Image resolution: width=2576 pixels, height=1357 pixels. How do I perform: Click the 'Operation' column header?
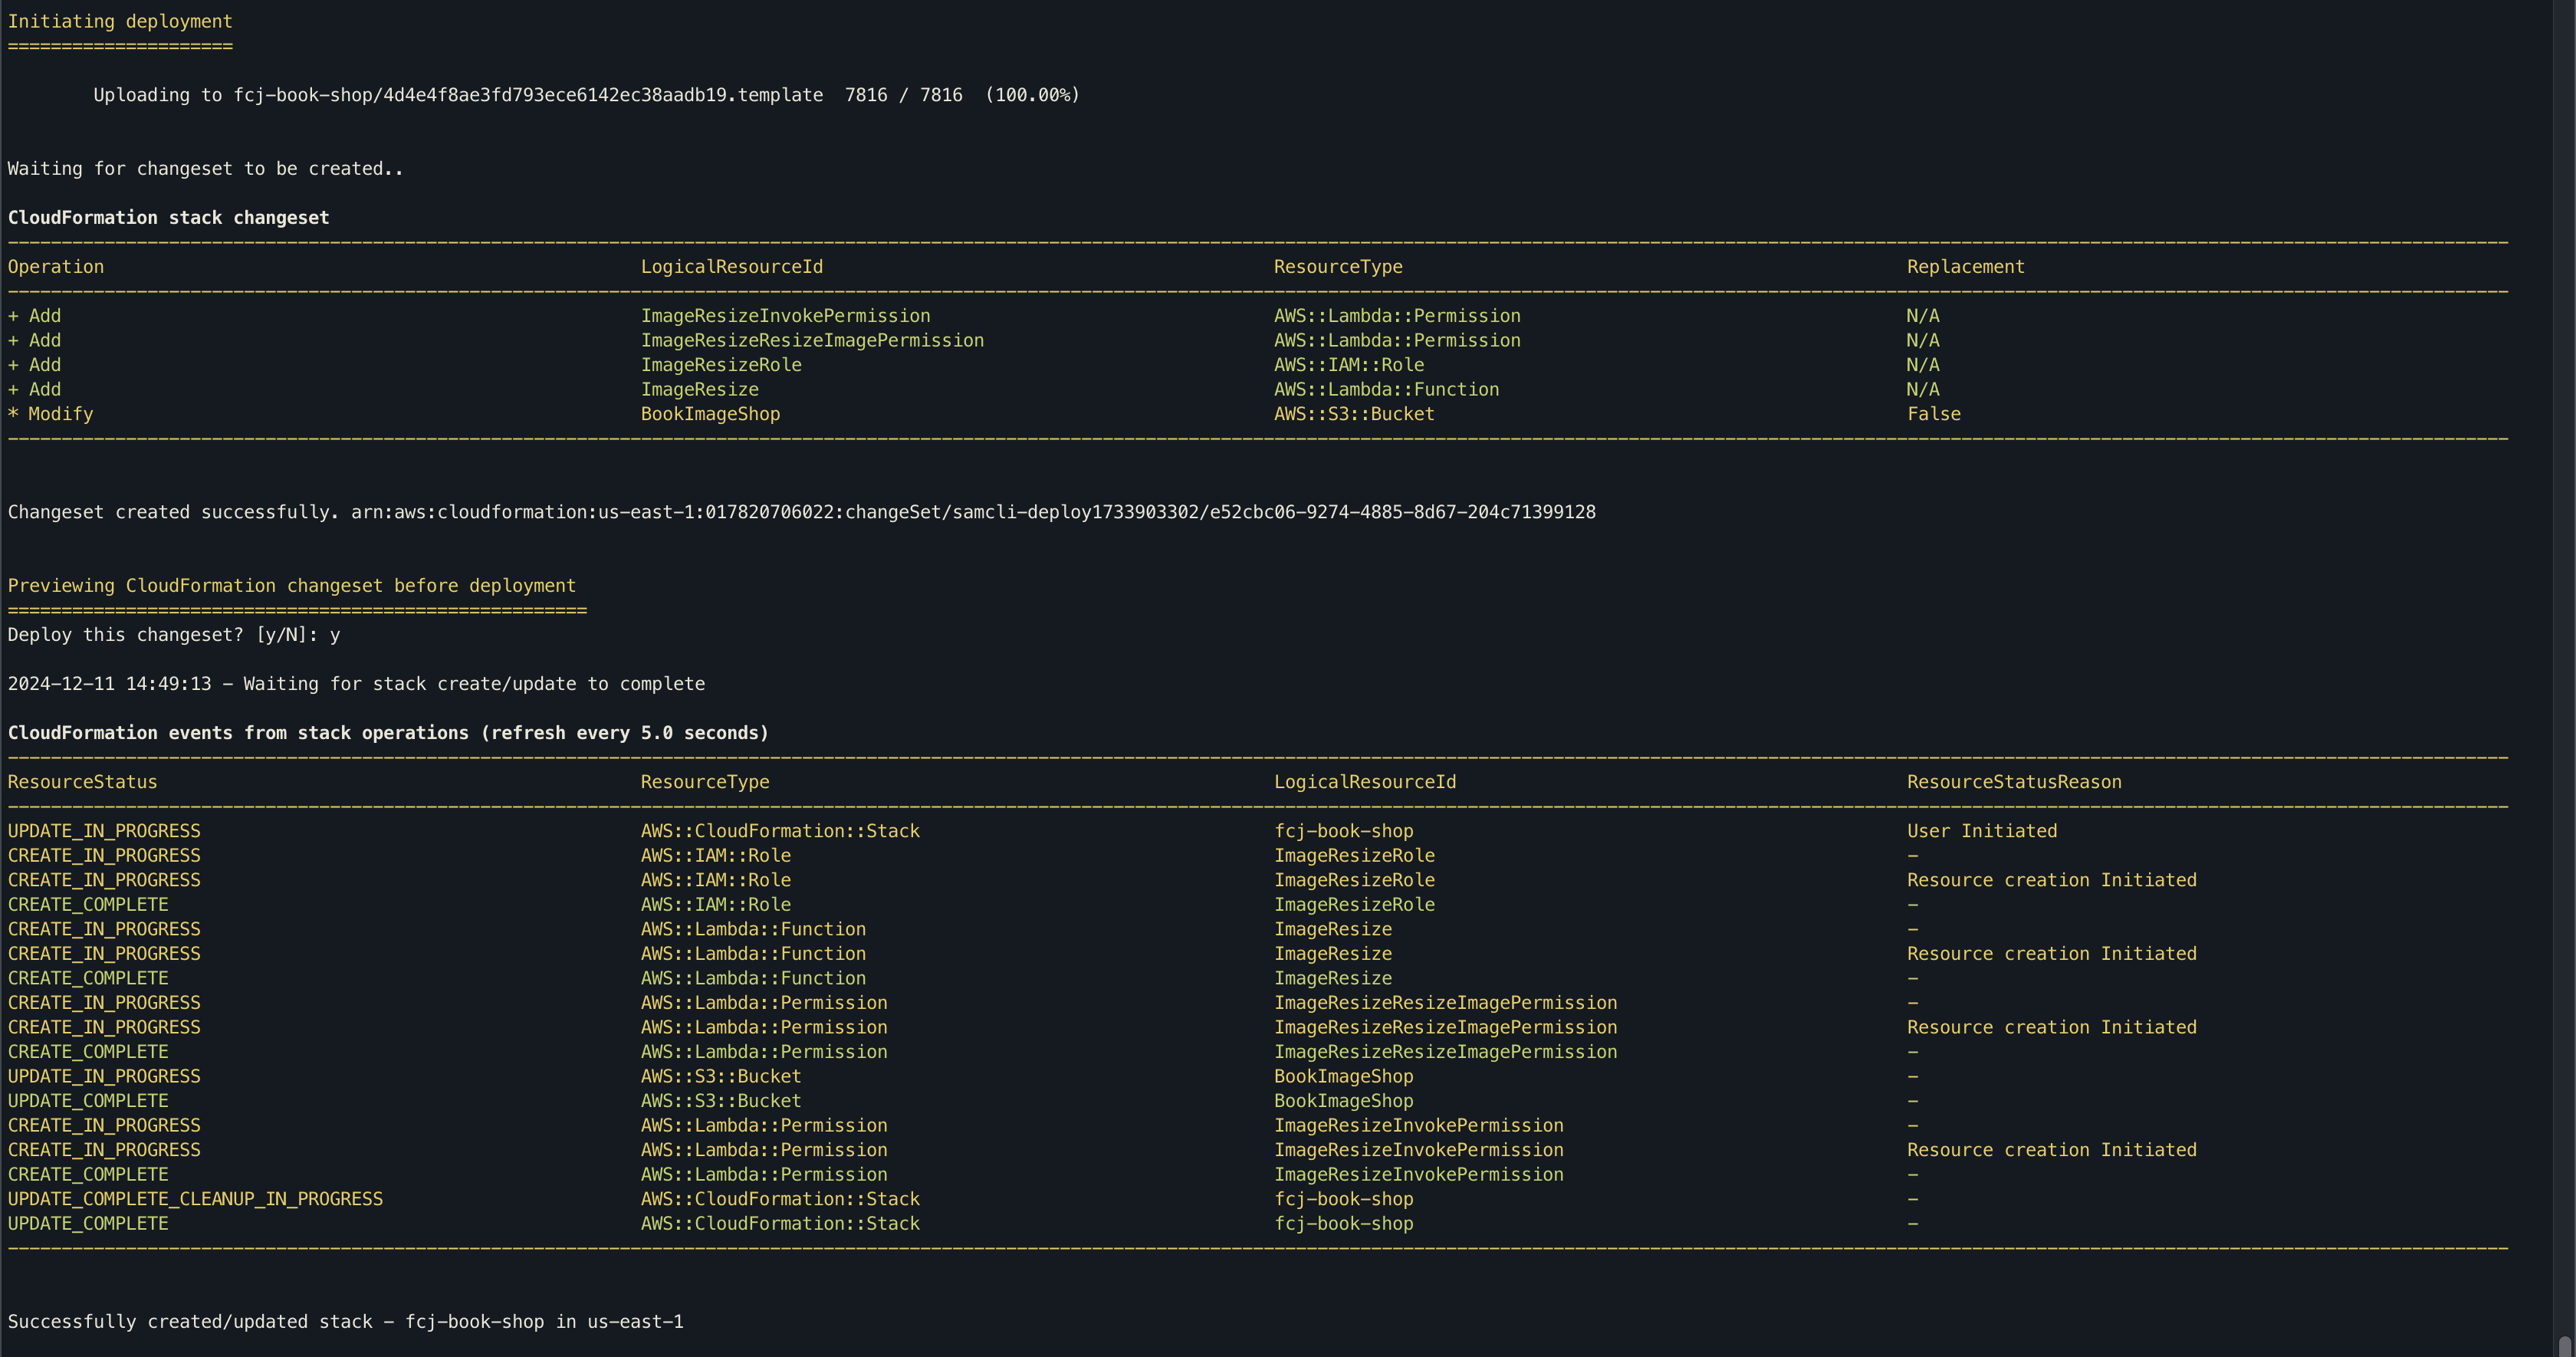[55, 267]
